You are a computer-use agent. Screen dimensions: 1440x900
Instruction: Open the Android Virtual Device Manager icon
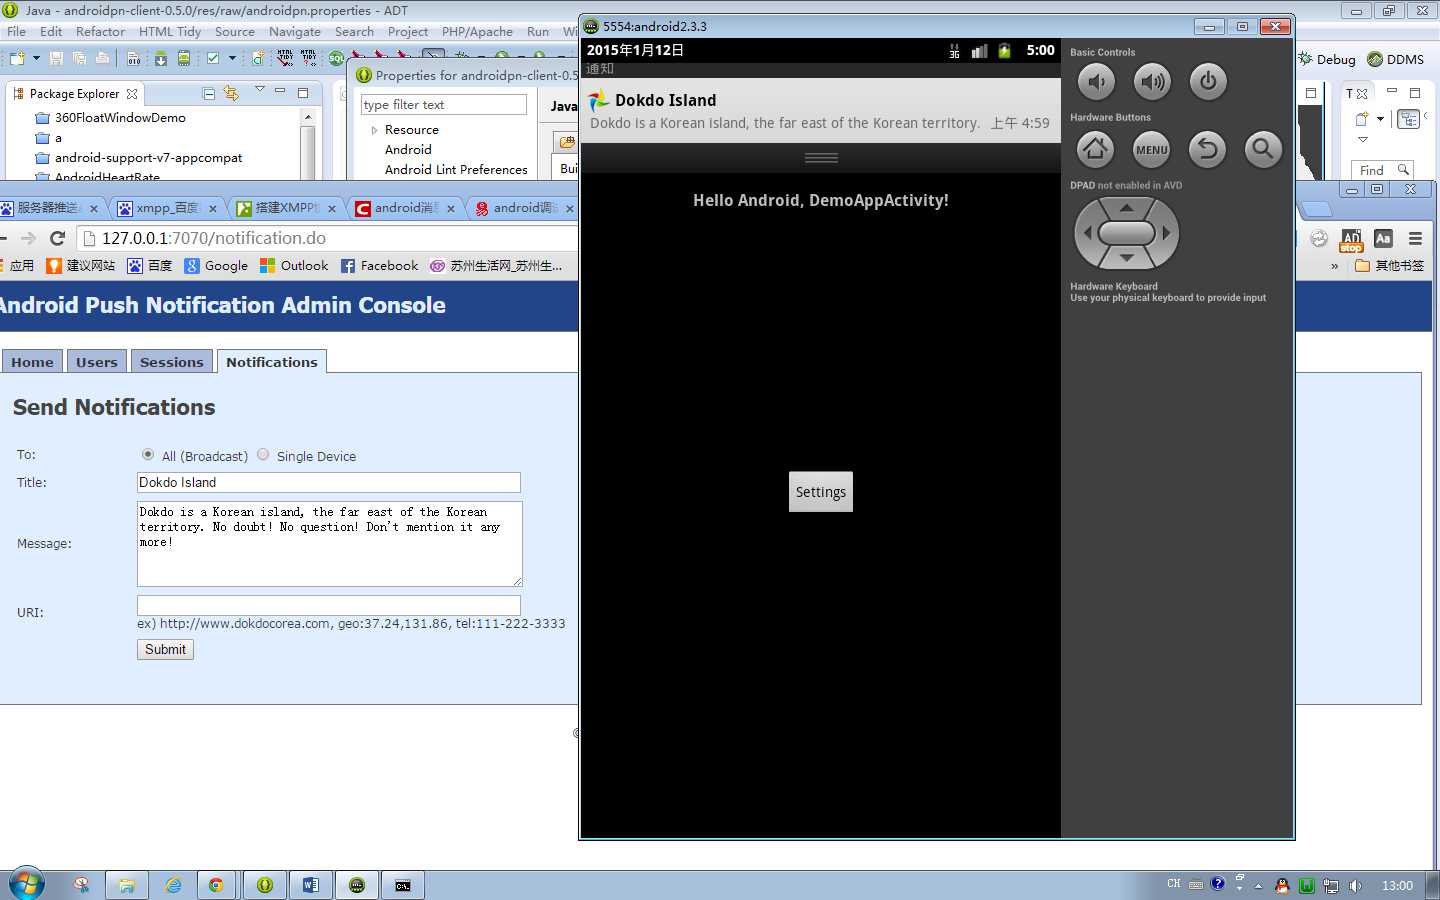184,59
